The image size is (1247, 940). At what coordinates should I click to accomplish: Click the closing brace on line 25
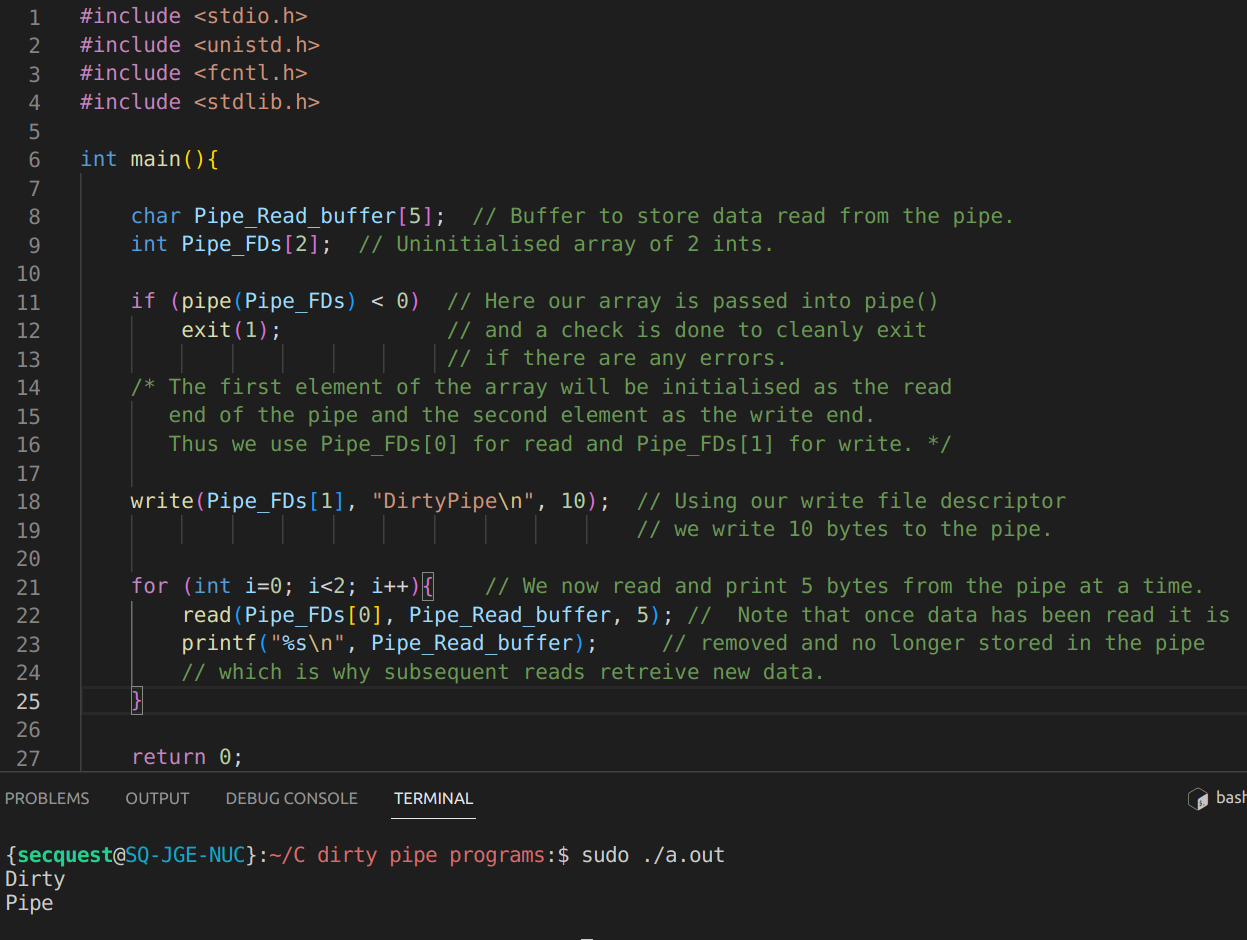tap(136, 700)
